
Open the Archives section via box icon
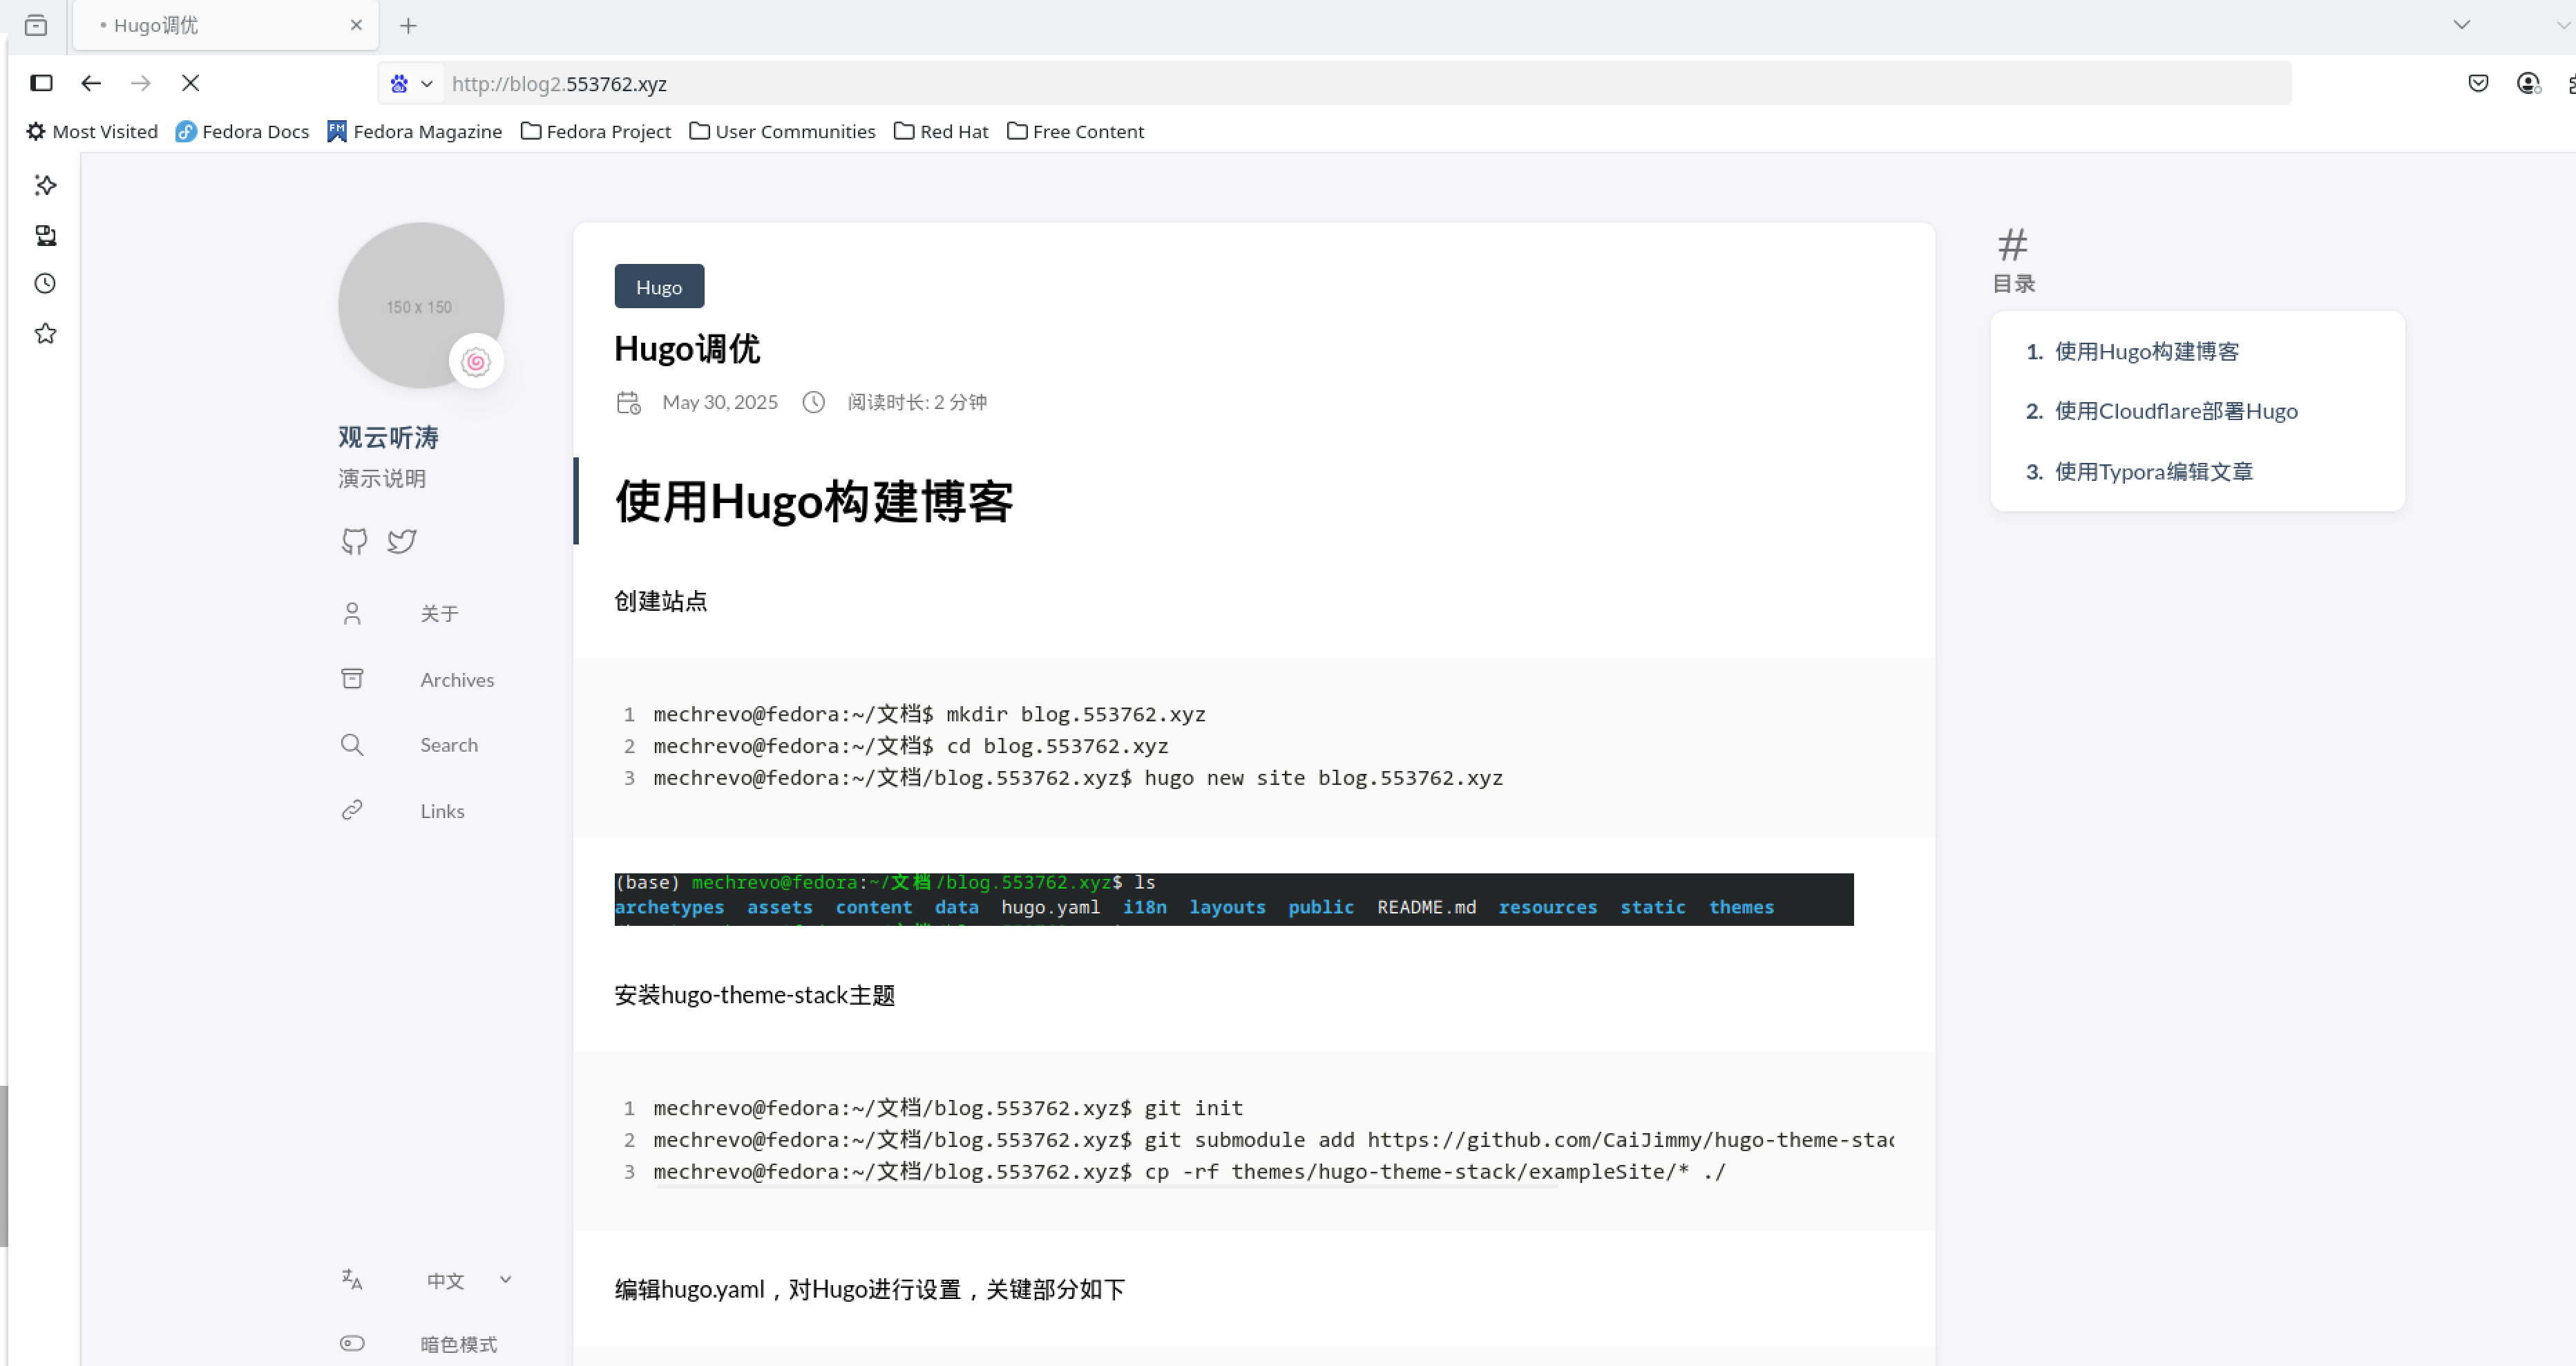tap(352, 678)
